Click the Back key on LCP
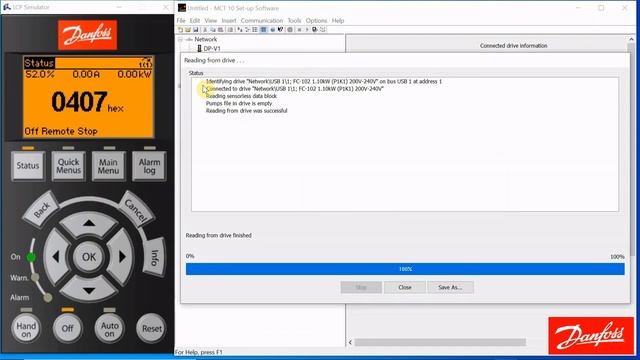Screen dimensions: 640x360 tap(41, 209)
